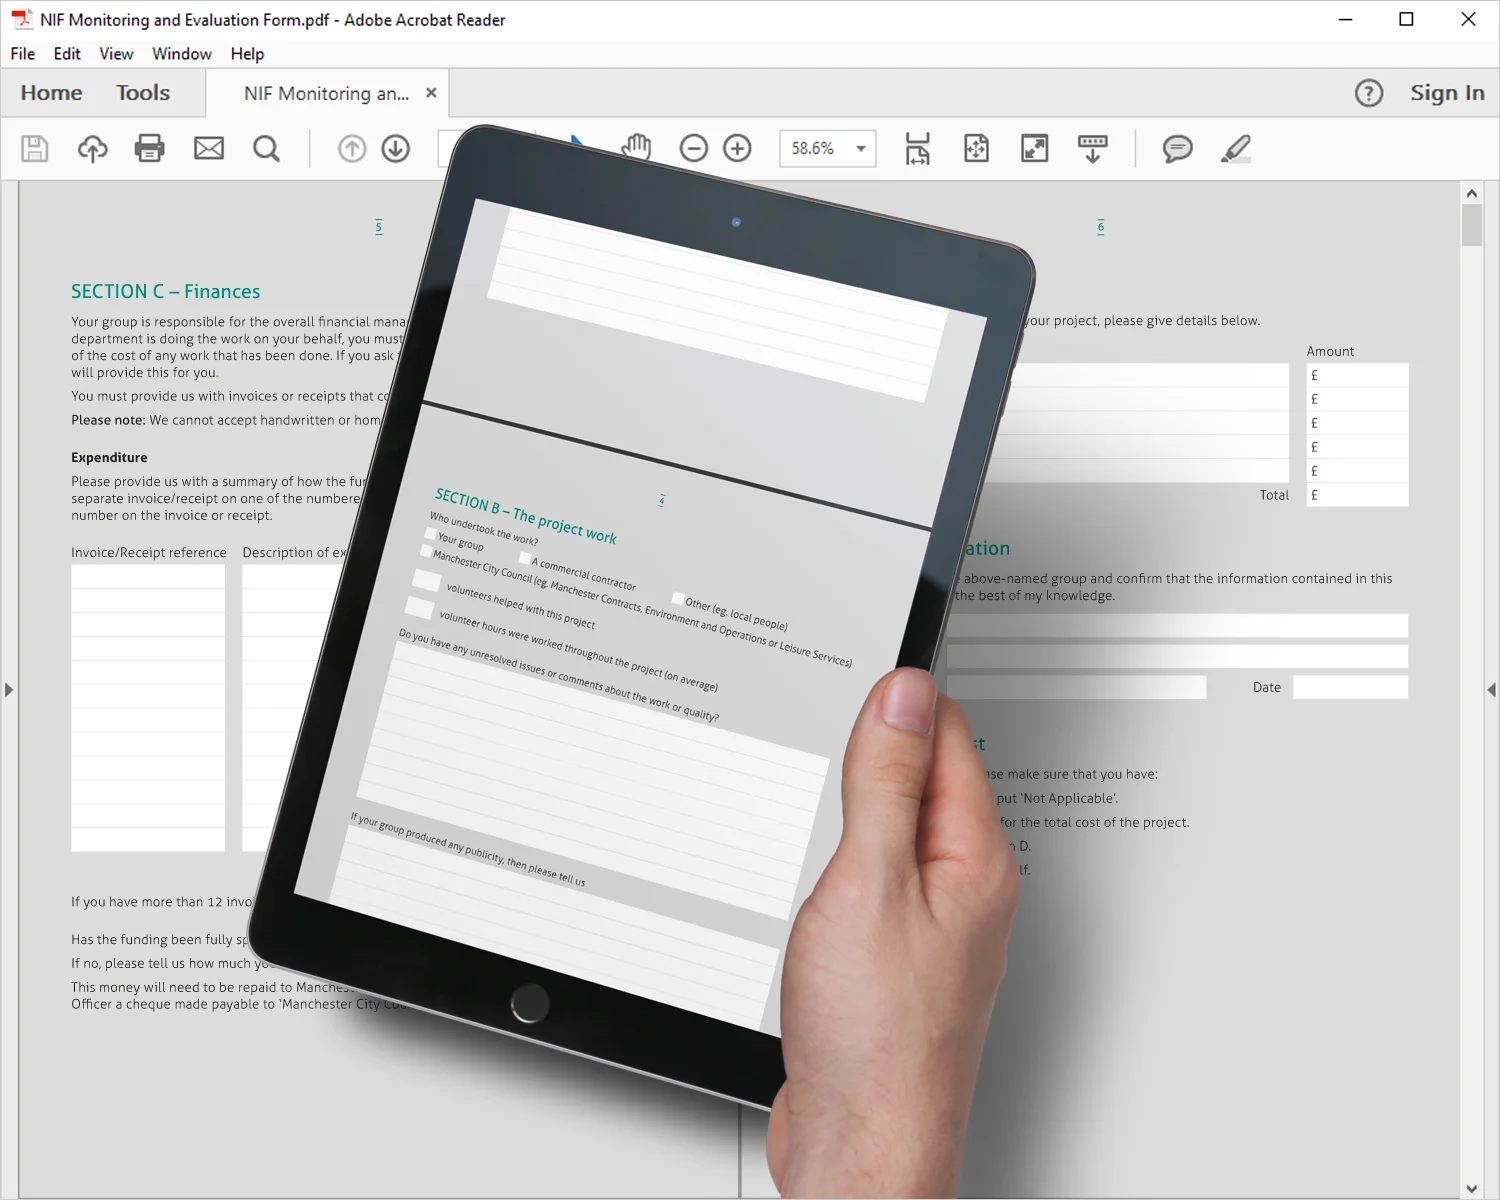This screenshot has width=1500, height=1200.
Task: Switch to the Home tab
Action: (x=52, y=93)
